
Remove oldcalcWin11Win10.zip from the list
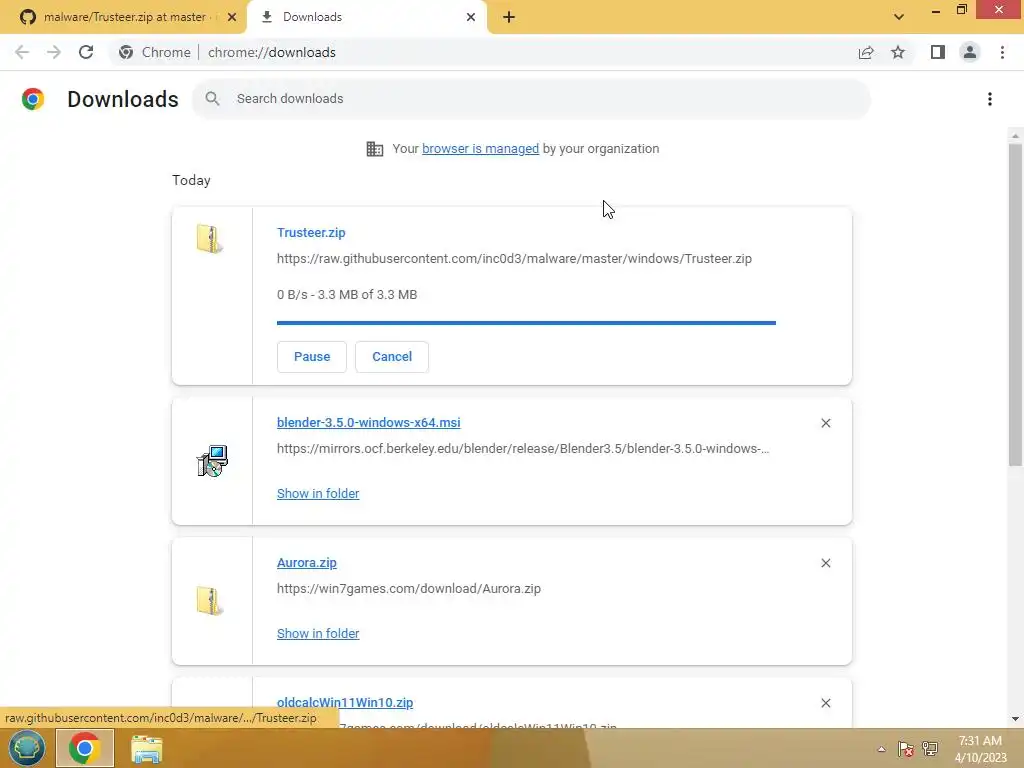pos(825,703)
